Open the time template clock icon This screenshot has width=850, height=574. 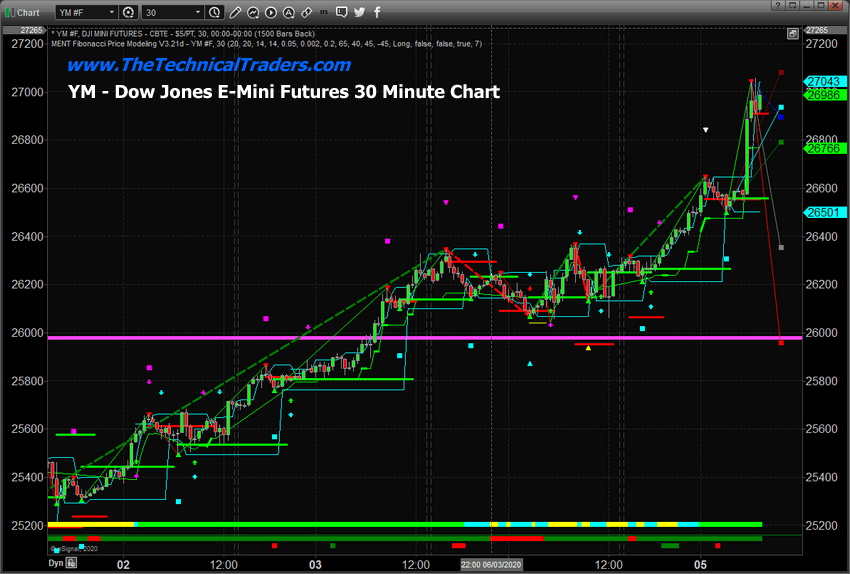pyautogui.click(x=215, y=12)
